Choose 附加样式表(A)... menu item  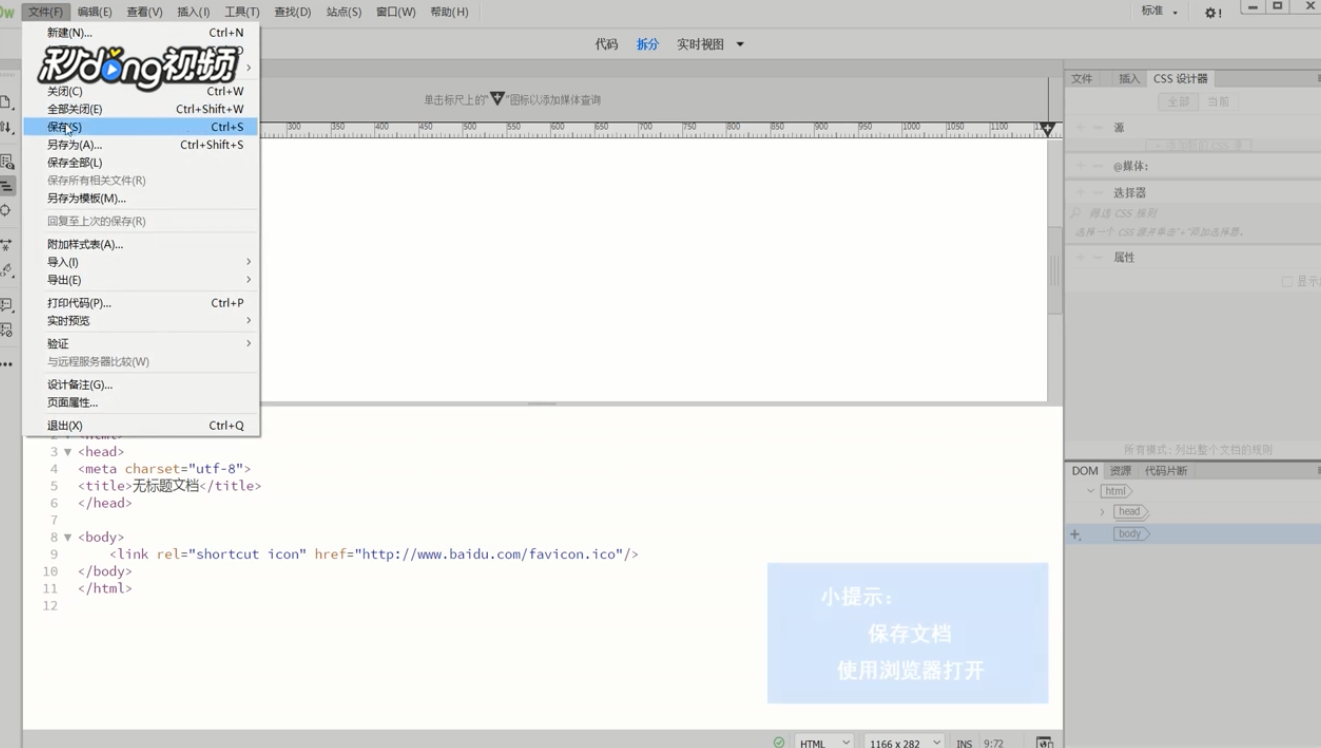[x=141, y=244]
